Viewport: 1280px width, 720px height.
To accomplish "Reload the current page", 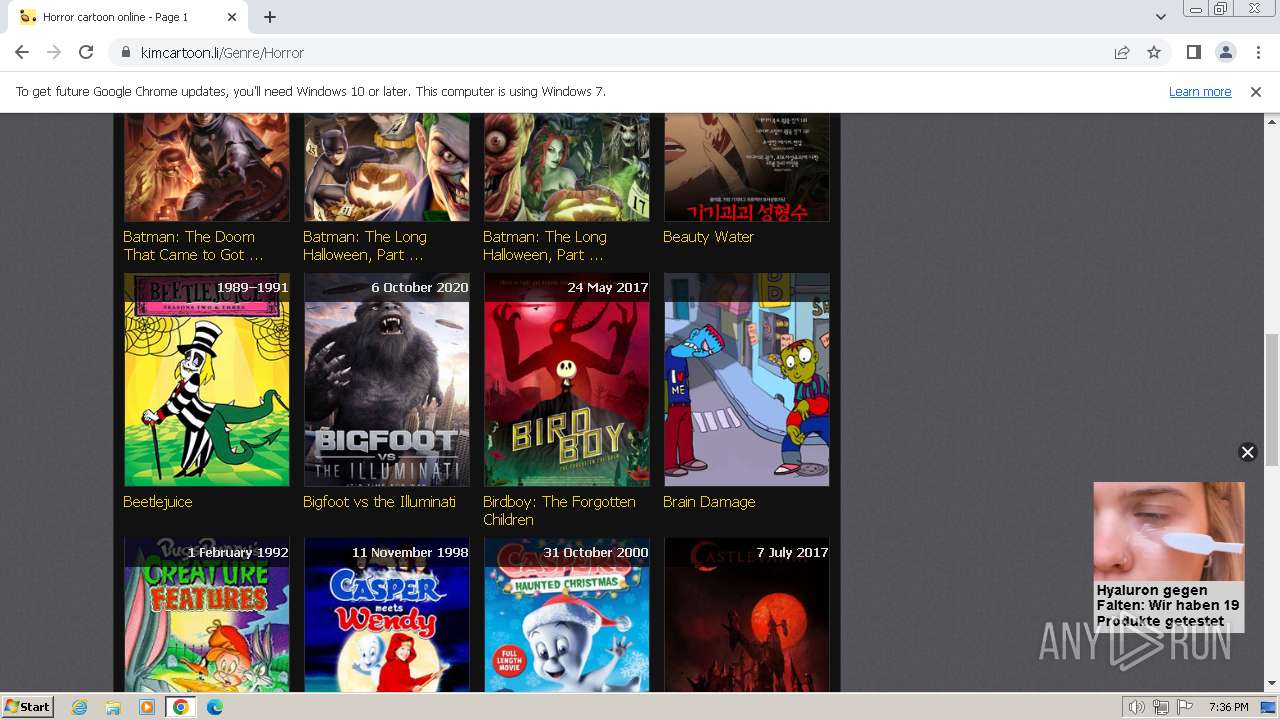I will (x=86, y=52).
